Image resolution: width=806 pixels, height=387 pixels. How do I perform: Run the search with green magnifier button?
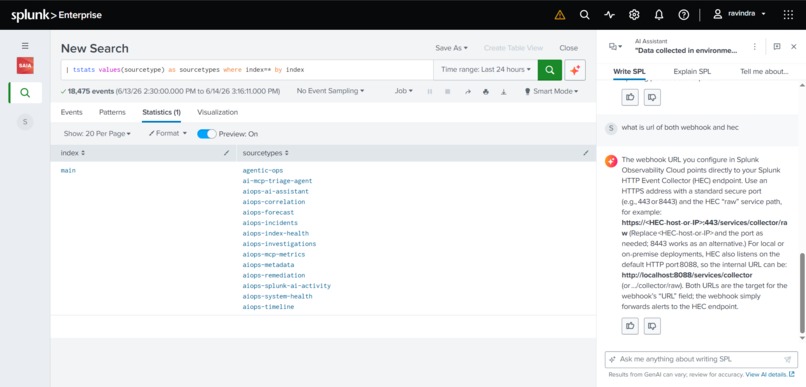click(550, 70)
